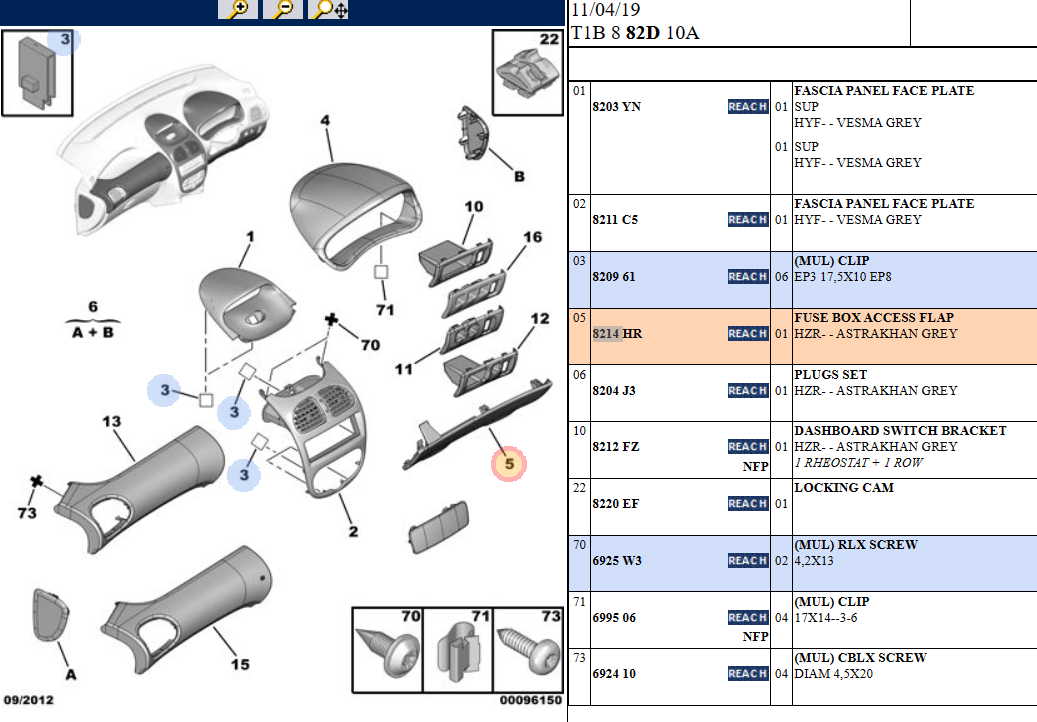
Task: Click the part number 8203 YN
Action: point(616,106)
